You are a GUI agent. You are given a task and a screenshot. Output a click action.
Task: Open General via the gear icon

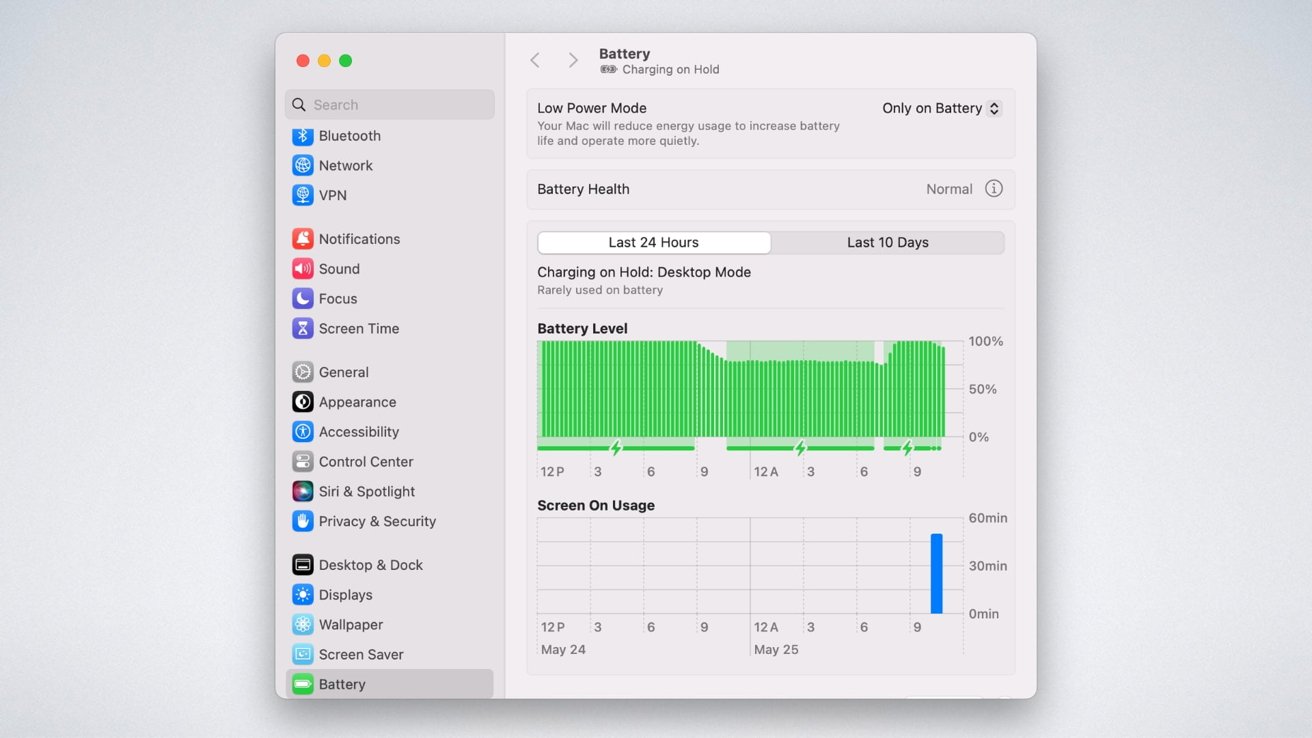click(x=303, y=372)
